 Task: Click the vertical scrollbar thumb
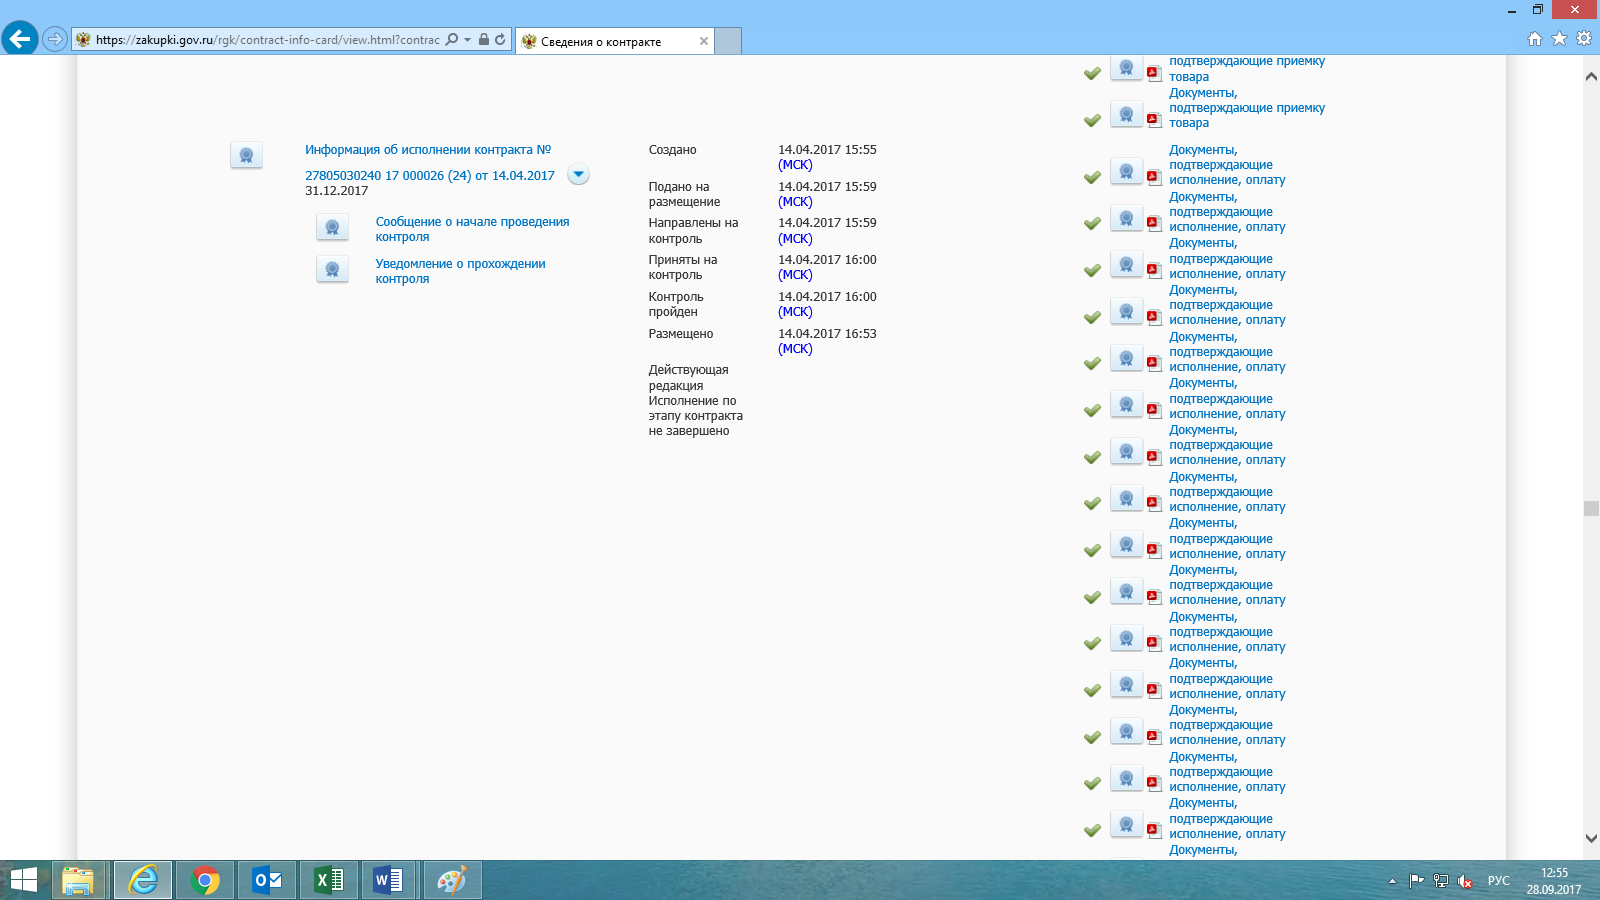[x=1591, y=508]
